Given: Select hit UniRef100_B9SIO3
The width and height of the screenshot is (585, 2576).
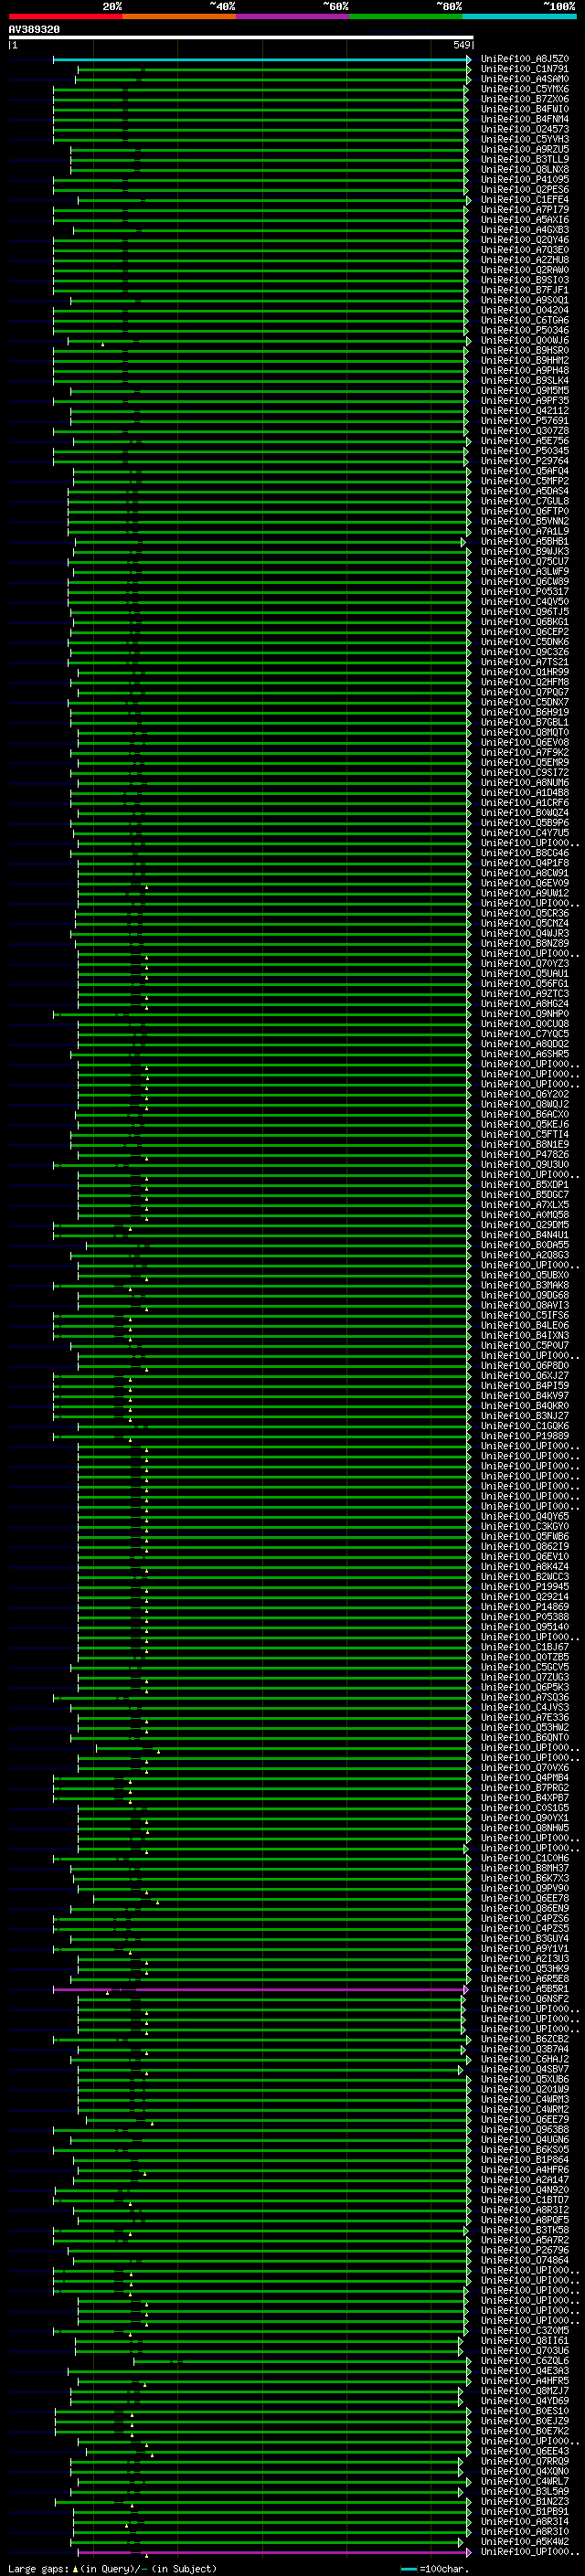Looking at the screenshot, I should 525,280.
